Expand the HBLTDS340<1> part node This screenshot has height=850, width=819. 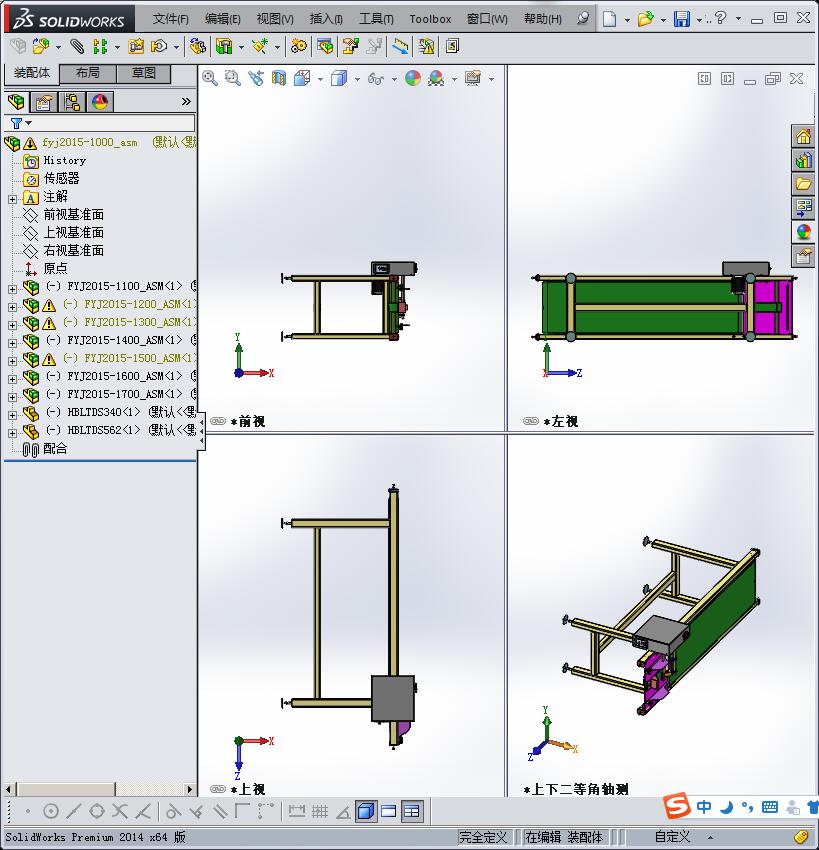[12, 415]
